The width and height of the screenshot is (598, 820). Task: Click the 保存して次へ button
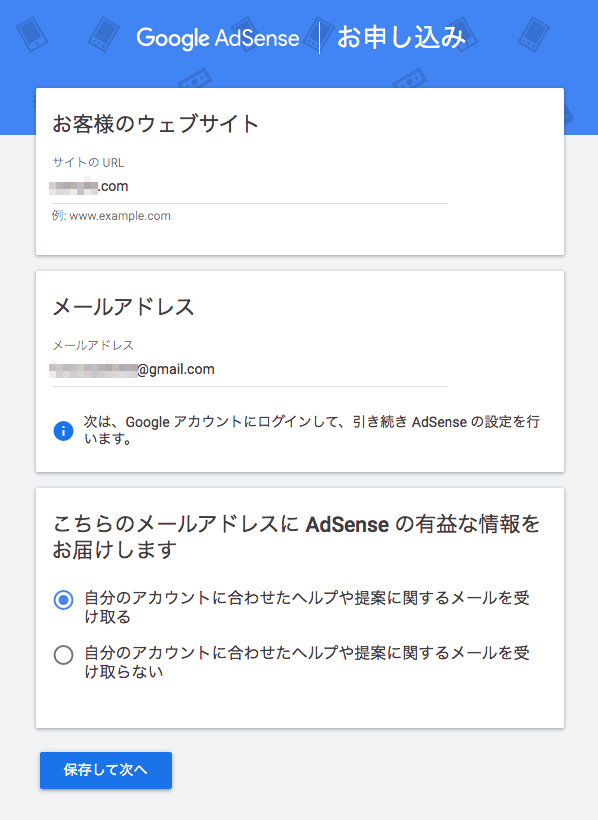(x=106, y=770)
